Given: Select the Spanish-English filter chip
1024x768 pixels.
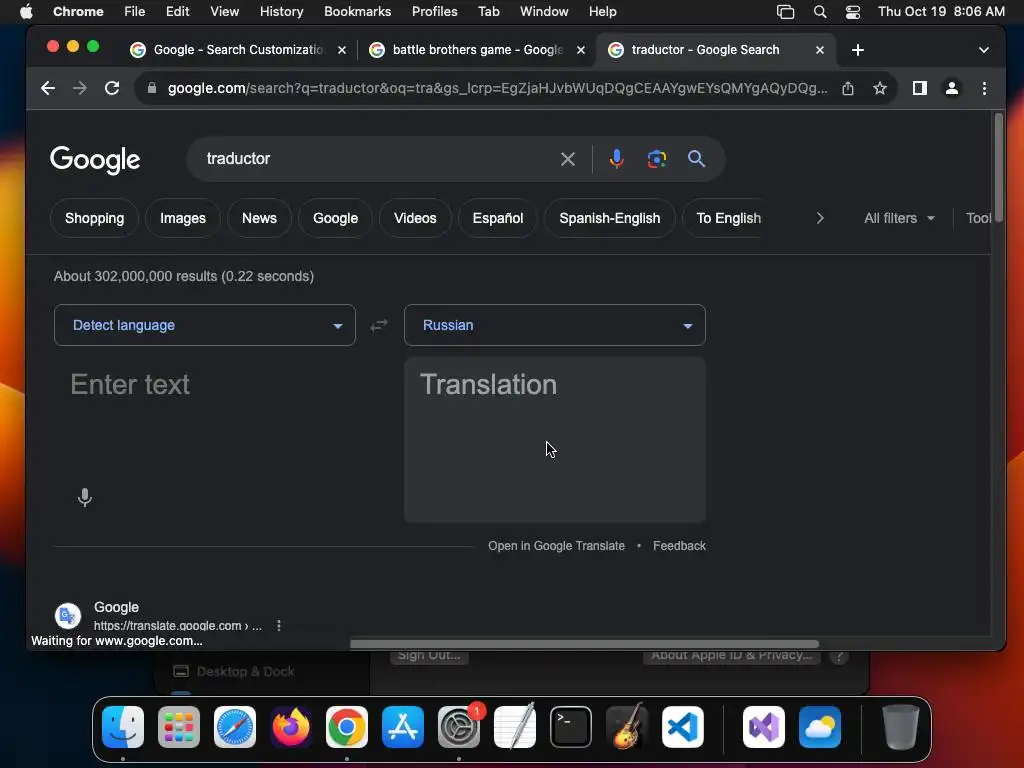Looking at the screenshot, I should (x=610, y=218).
